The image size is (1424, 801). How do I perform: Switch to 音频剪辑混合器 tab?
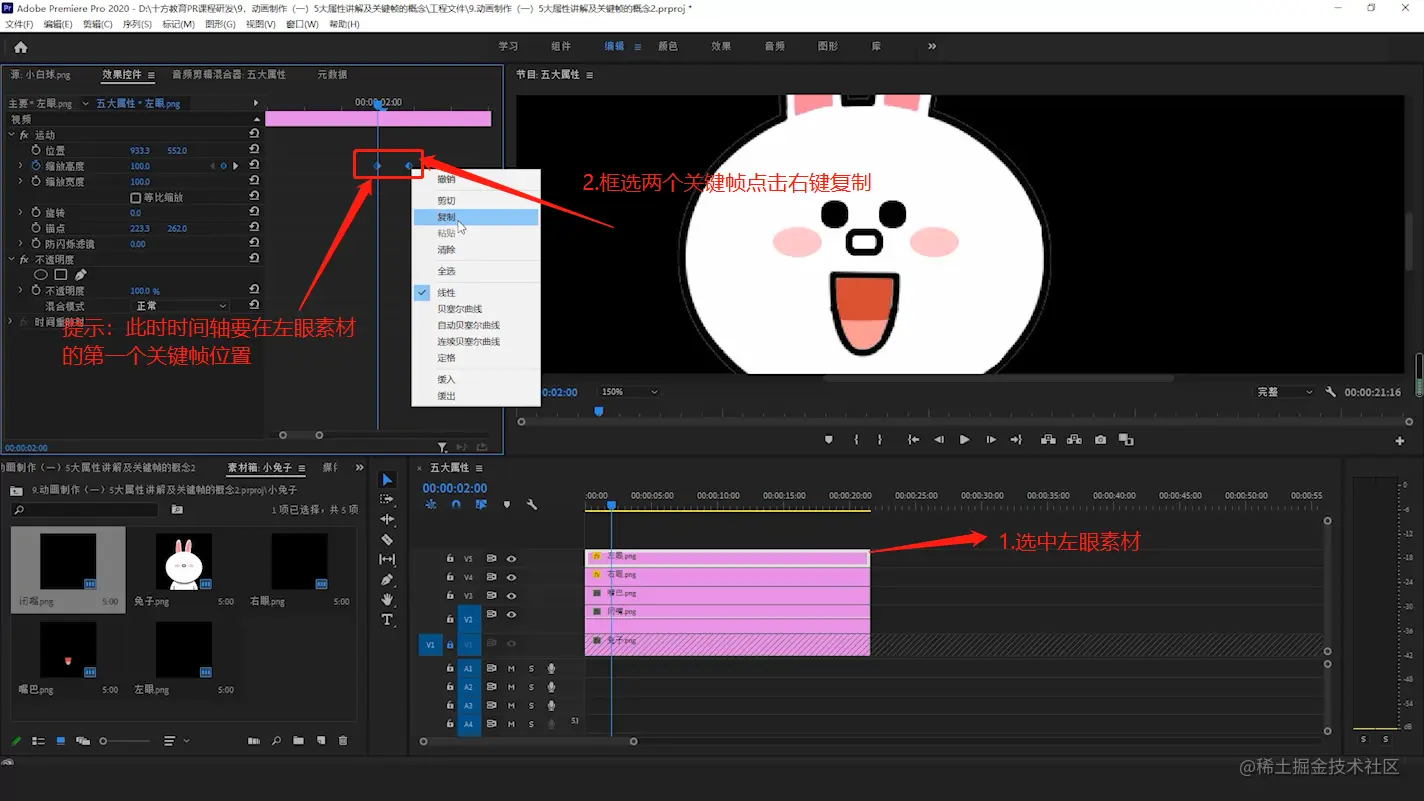[x=229, y=75]
